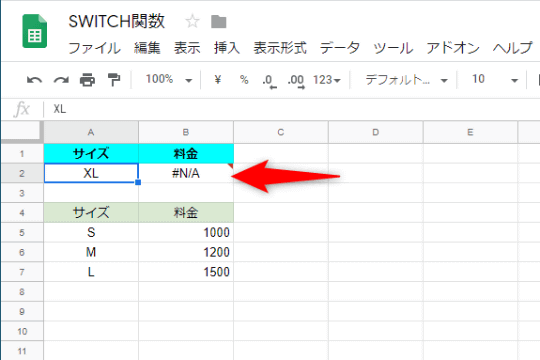Select row 6 header

(22, 252)
